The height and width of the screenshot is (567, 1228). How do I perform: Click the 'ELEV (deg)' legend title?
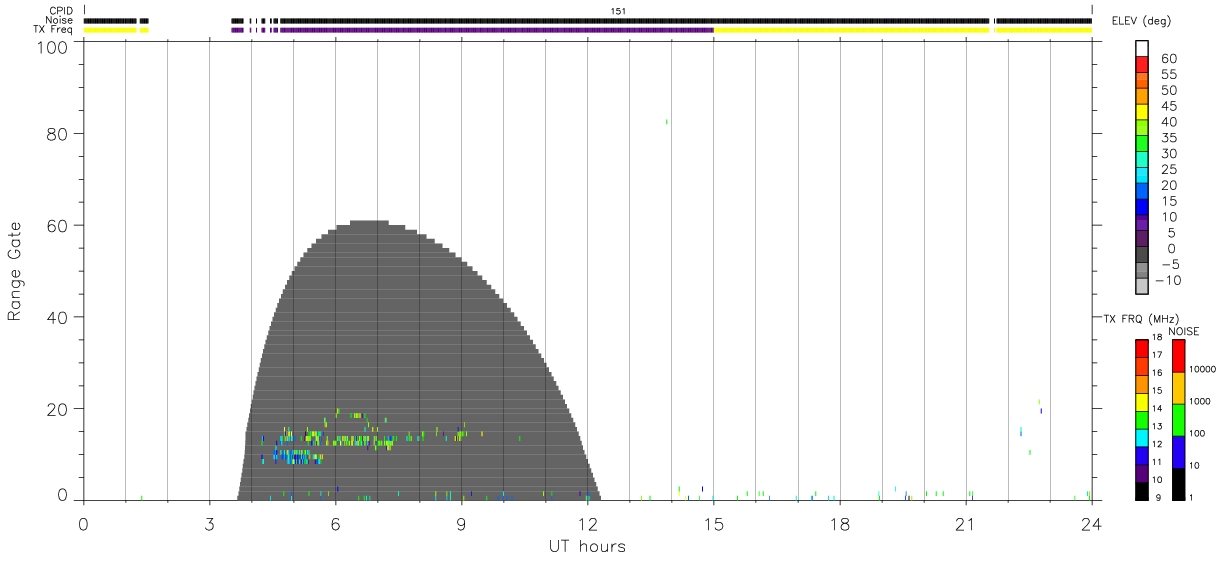click(x=1141, y=21)
